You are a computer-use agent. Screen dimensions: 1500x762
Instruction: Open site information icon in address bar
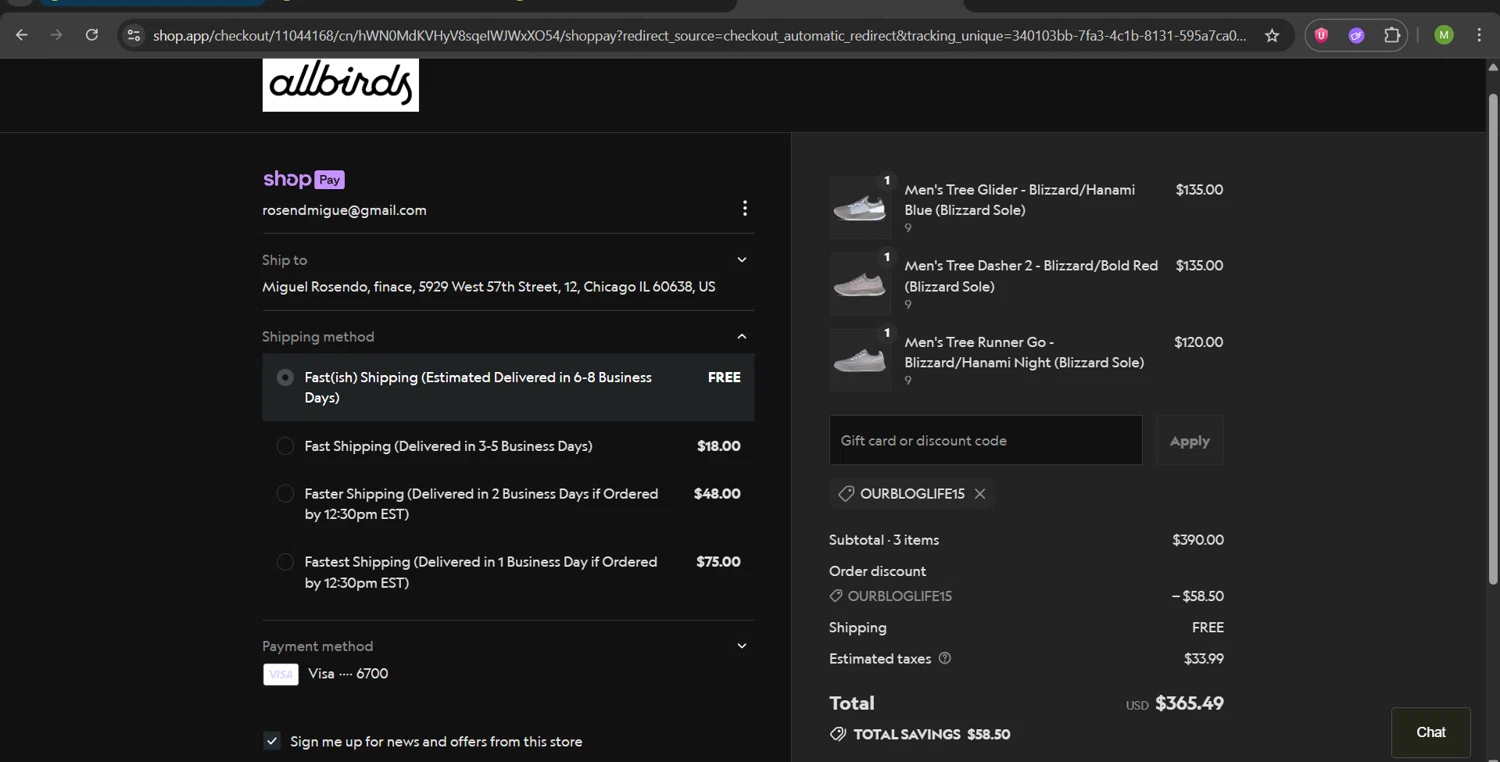coord(133,35)
